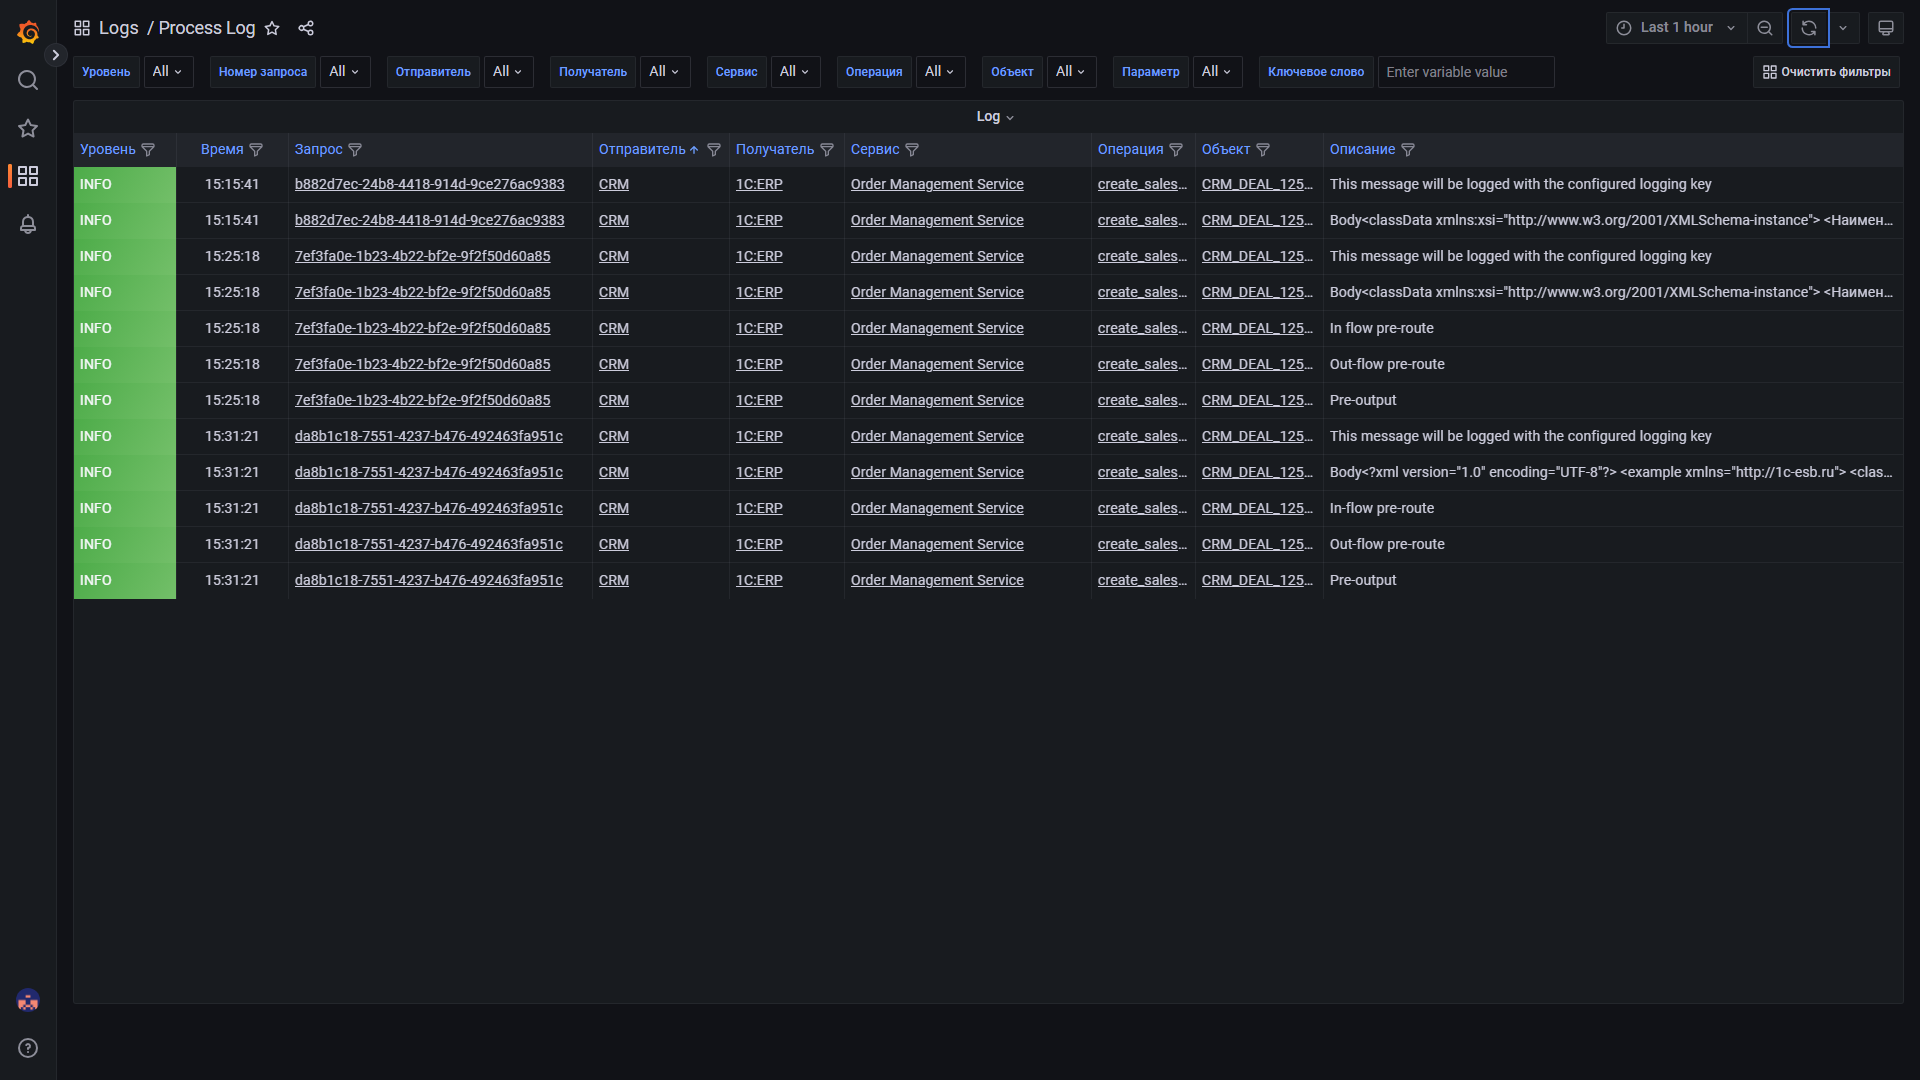Open Объект variable dropdown
Screen dimensions: 1920x1080
coord(1072,72)
